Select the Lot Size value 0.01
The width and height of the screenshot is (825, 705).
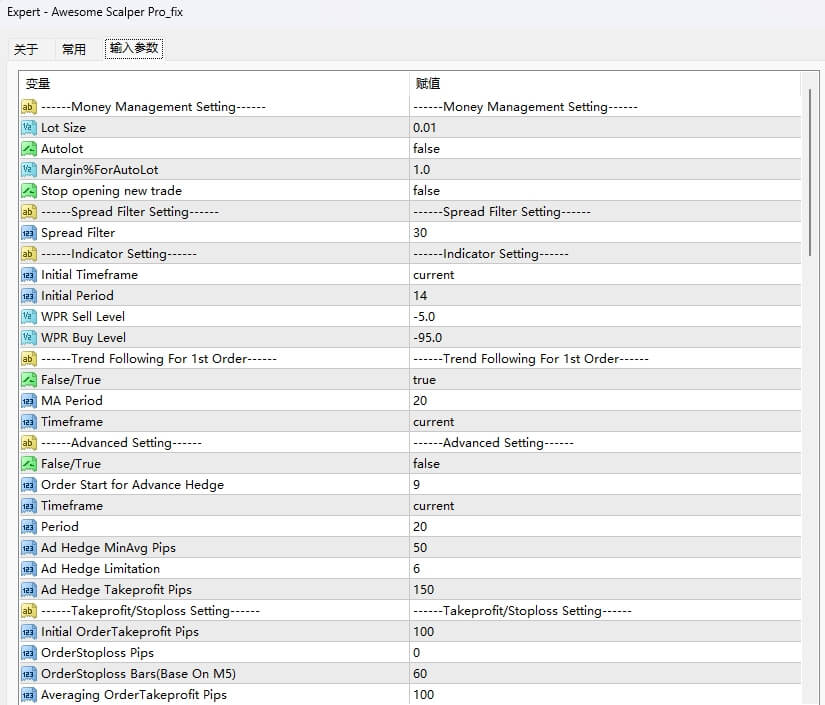(x=424, y=128)
